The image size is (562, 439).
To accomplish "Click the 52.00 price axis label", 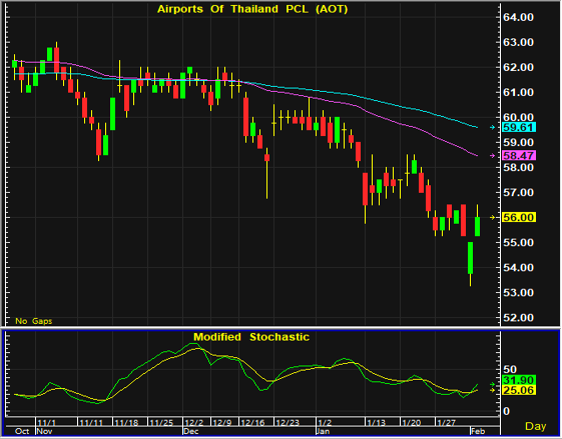I will click(x=518, y=318).
